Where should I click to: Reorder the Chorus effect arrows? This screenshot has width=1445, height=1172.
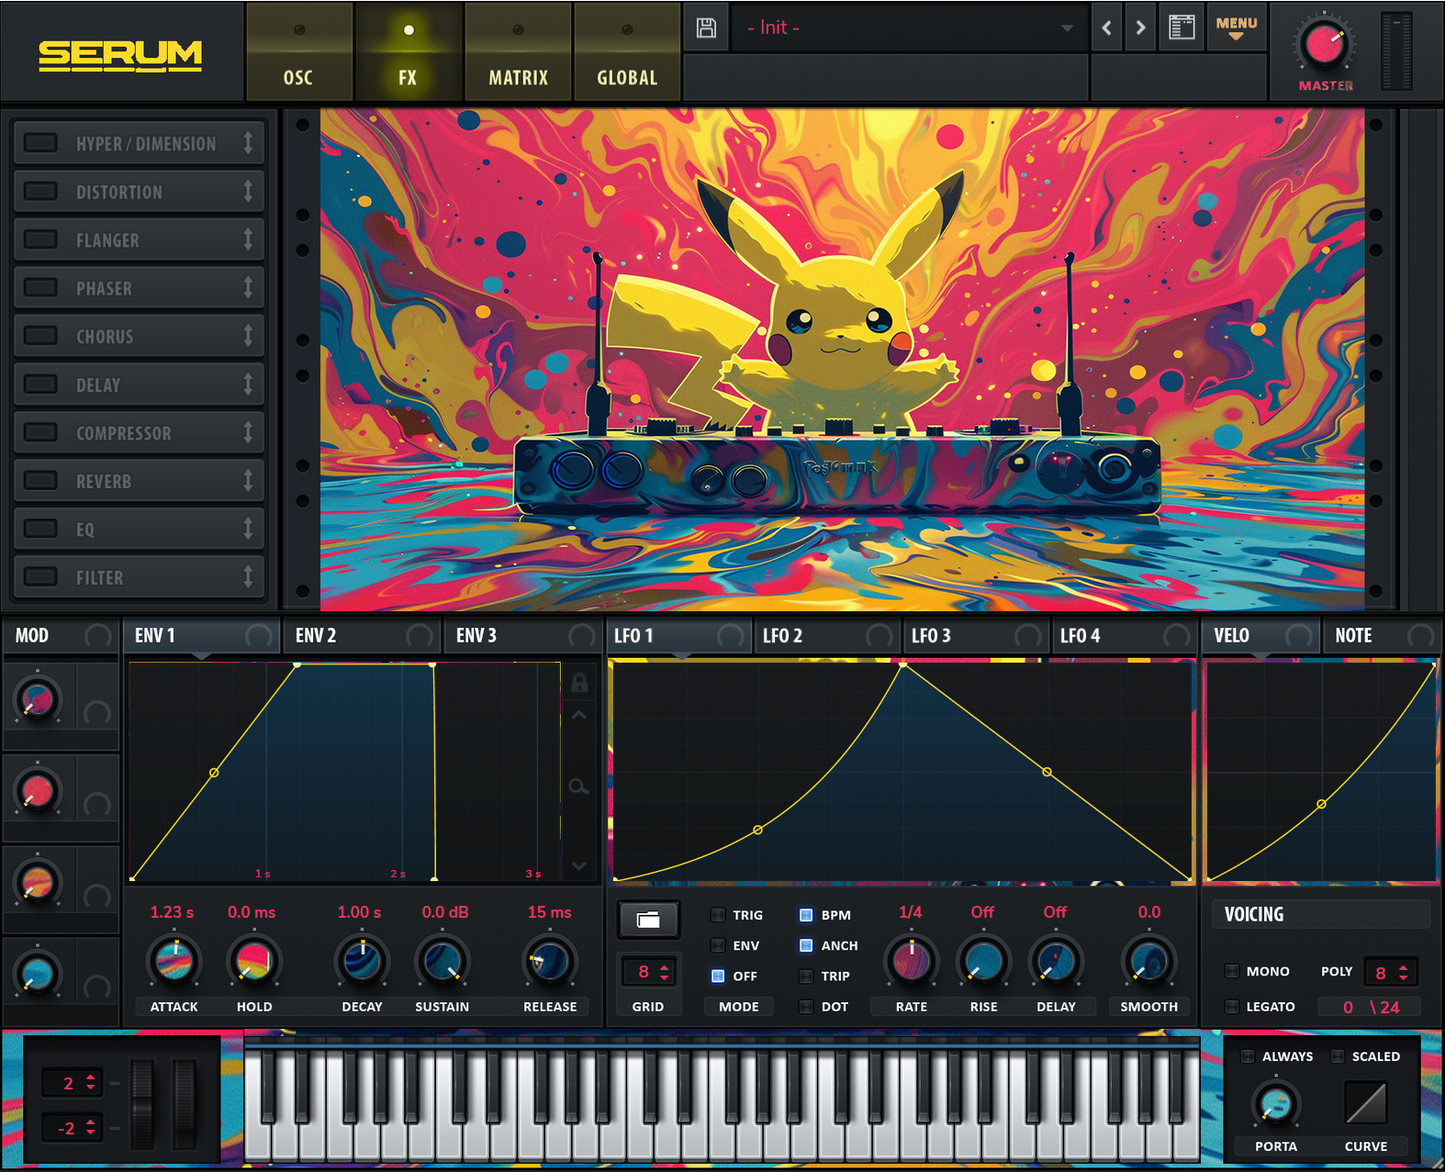pos(248,335)
